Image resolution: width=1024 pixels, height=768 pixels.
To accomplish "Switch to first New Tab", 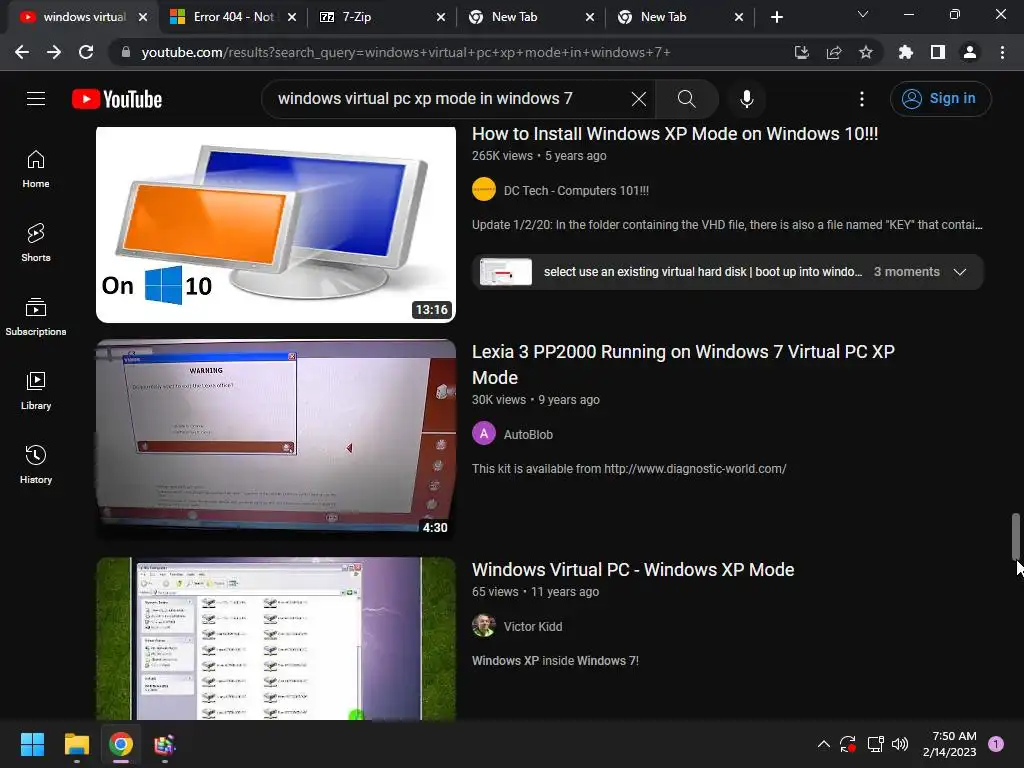I will coord(531,17).
